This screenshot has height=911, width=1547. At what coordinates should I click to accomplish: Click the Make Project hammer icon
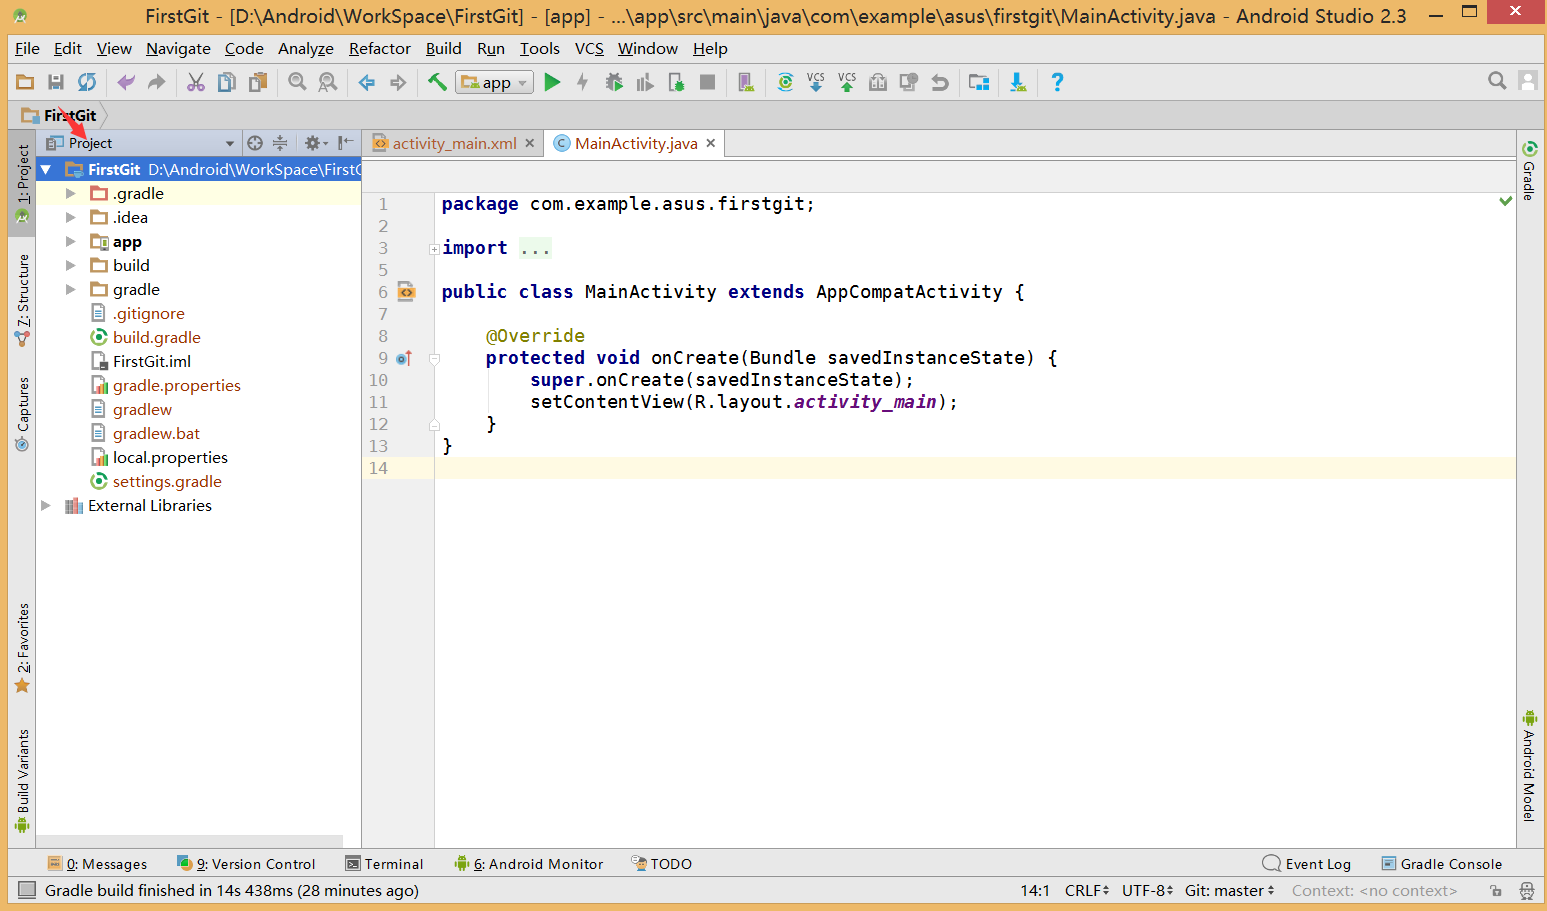point(437,83)
